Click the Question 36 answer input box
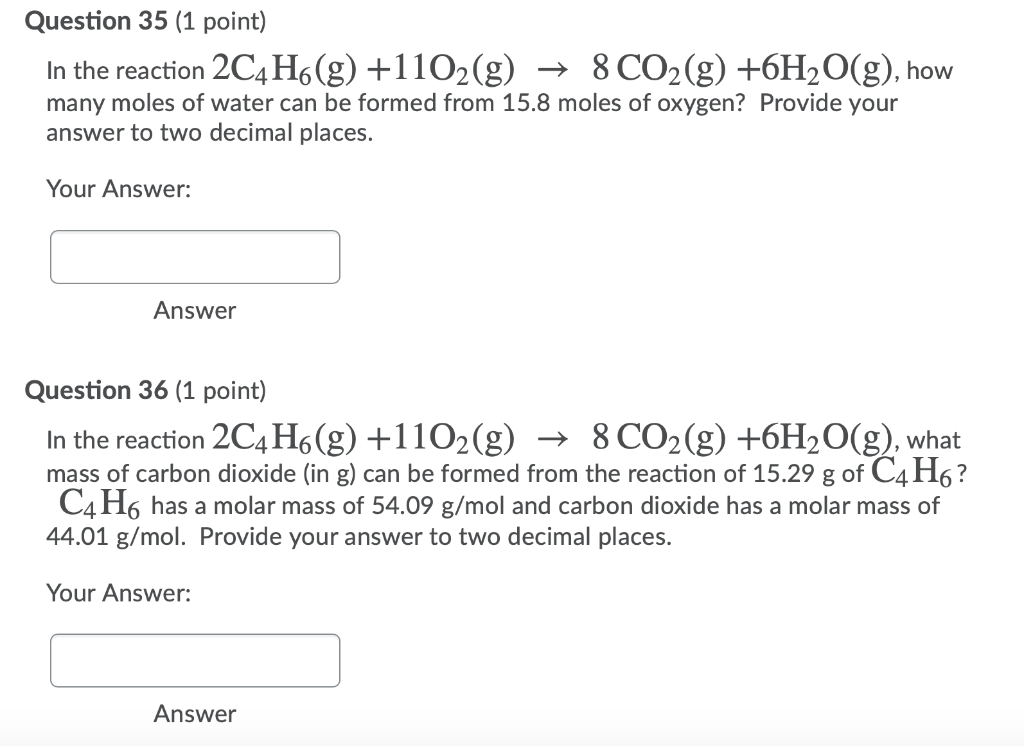 click(194, 660)
